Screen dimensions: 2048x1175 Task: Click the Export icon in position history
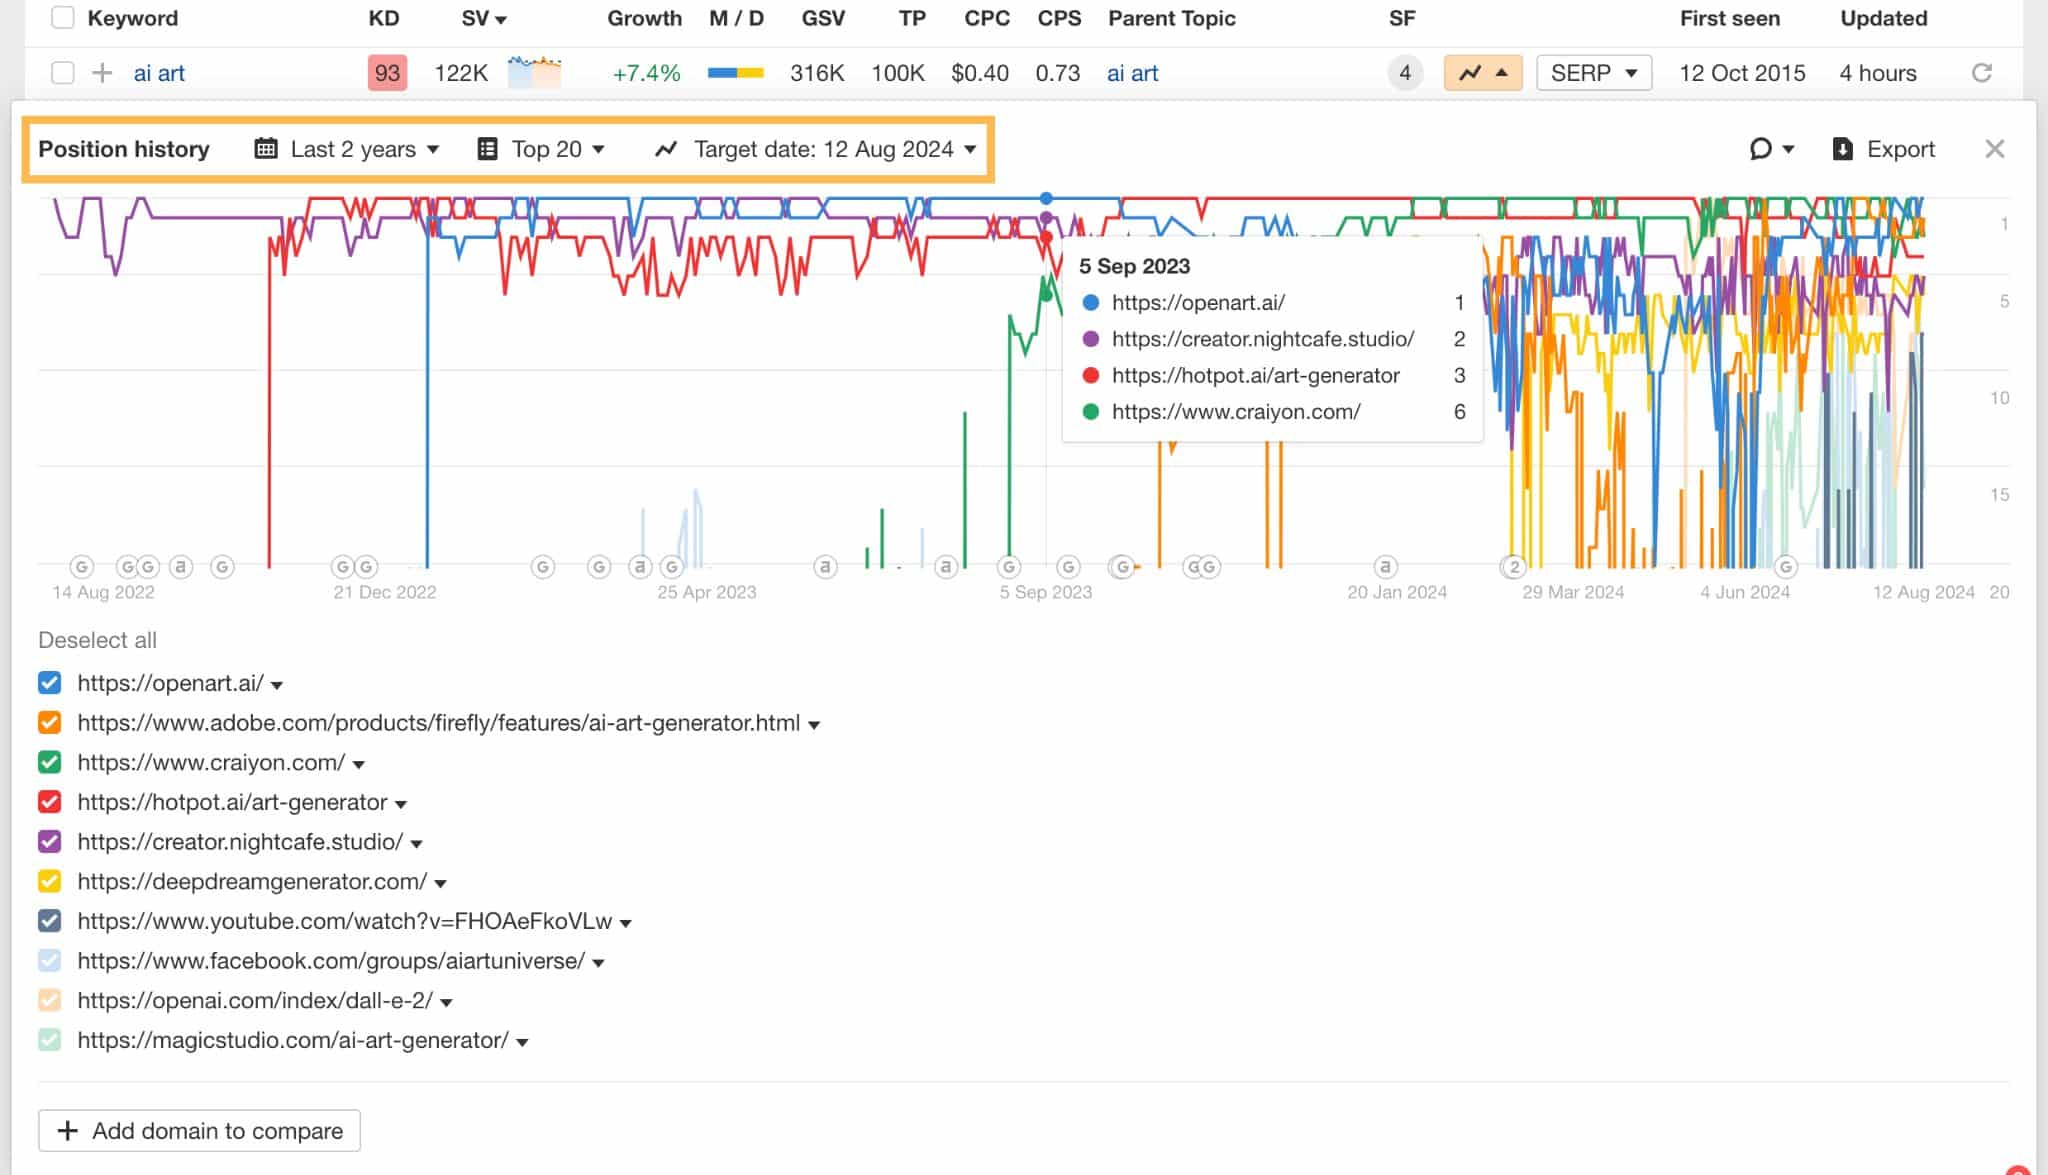(1843, 149)
